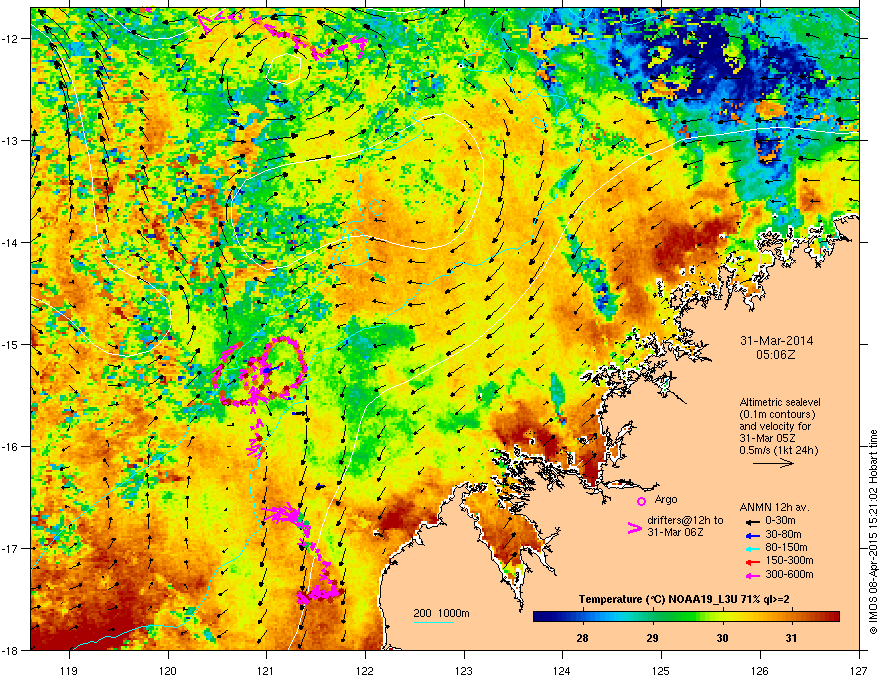
Task: Click the 'ANMN 12h av.' legend heading
Action: (774, 507)
